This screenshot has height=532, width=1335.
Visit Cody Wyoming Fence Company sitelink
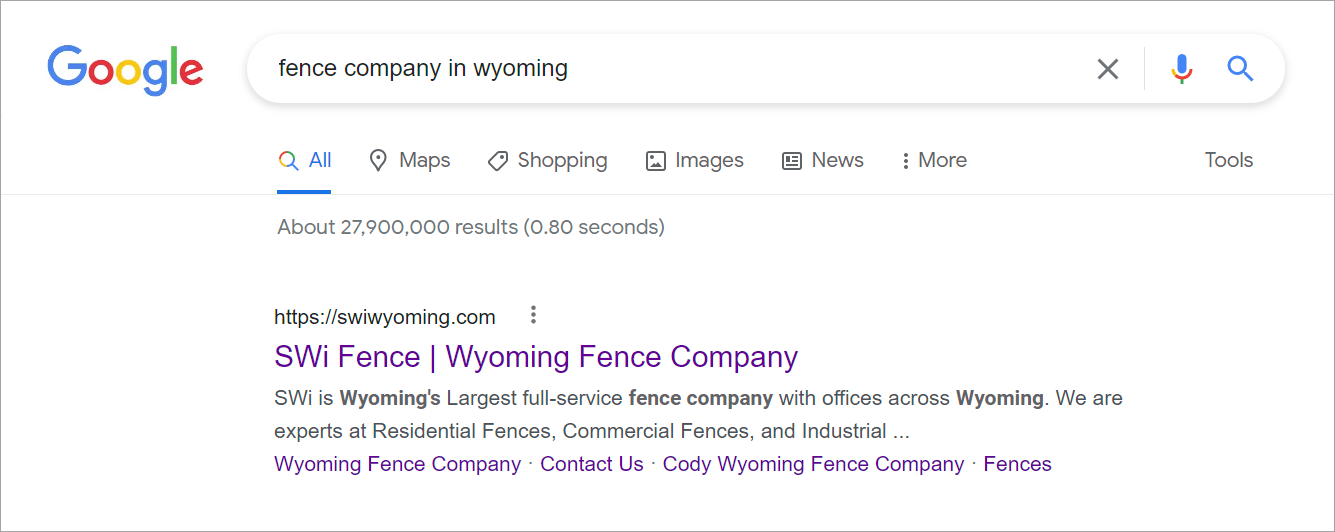click(813, 464)
